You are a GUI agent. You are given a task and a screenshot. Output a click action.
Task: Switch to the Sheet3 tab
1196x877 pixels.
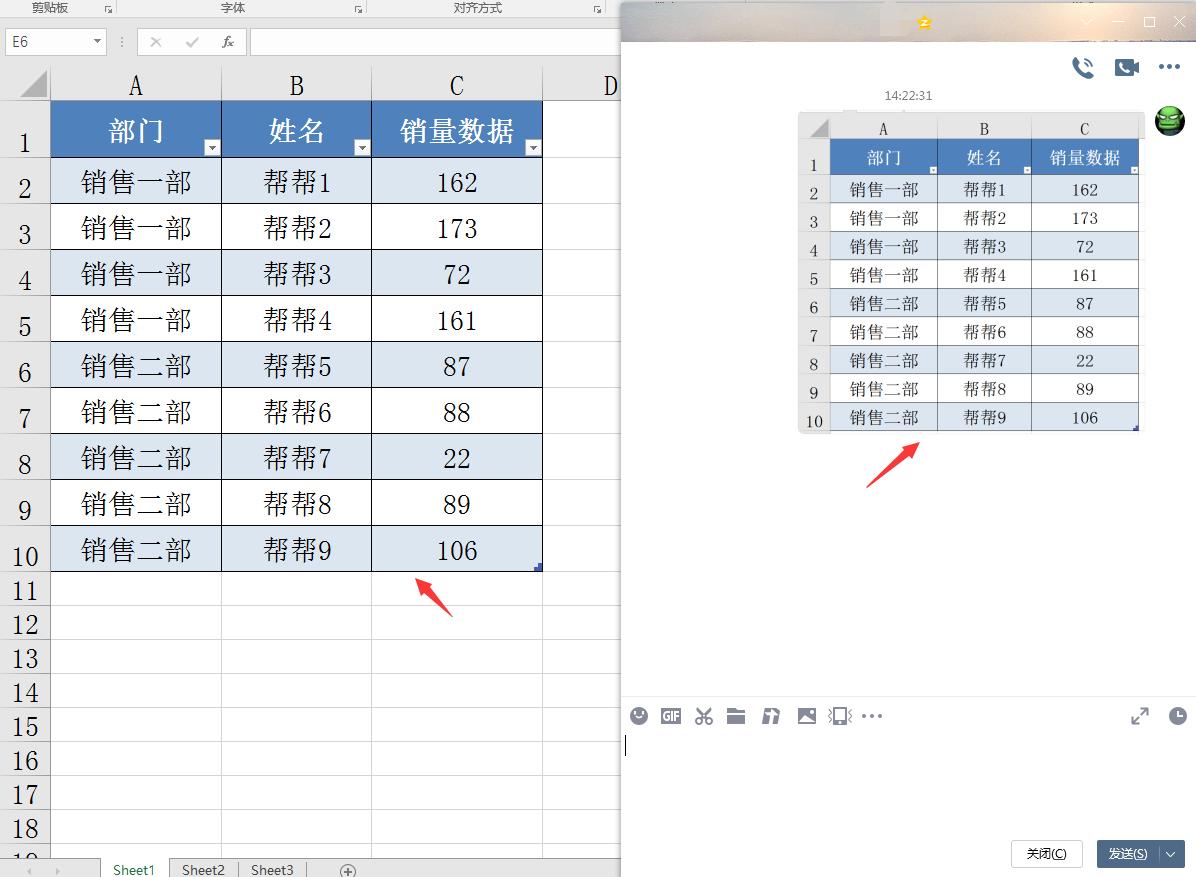(x=272, y=869)
